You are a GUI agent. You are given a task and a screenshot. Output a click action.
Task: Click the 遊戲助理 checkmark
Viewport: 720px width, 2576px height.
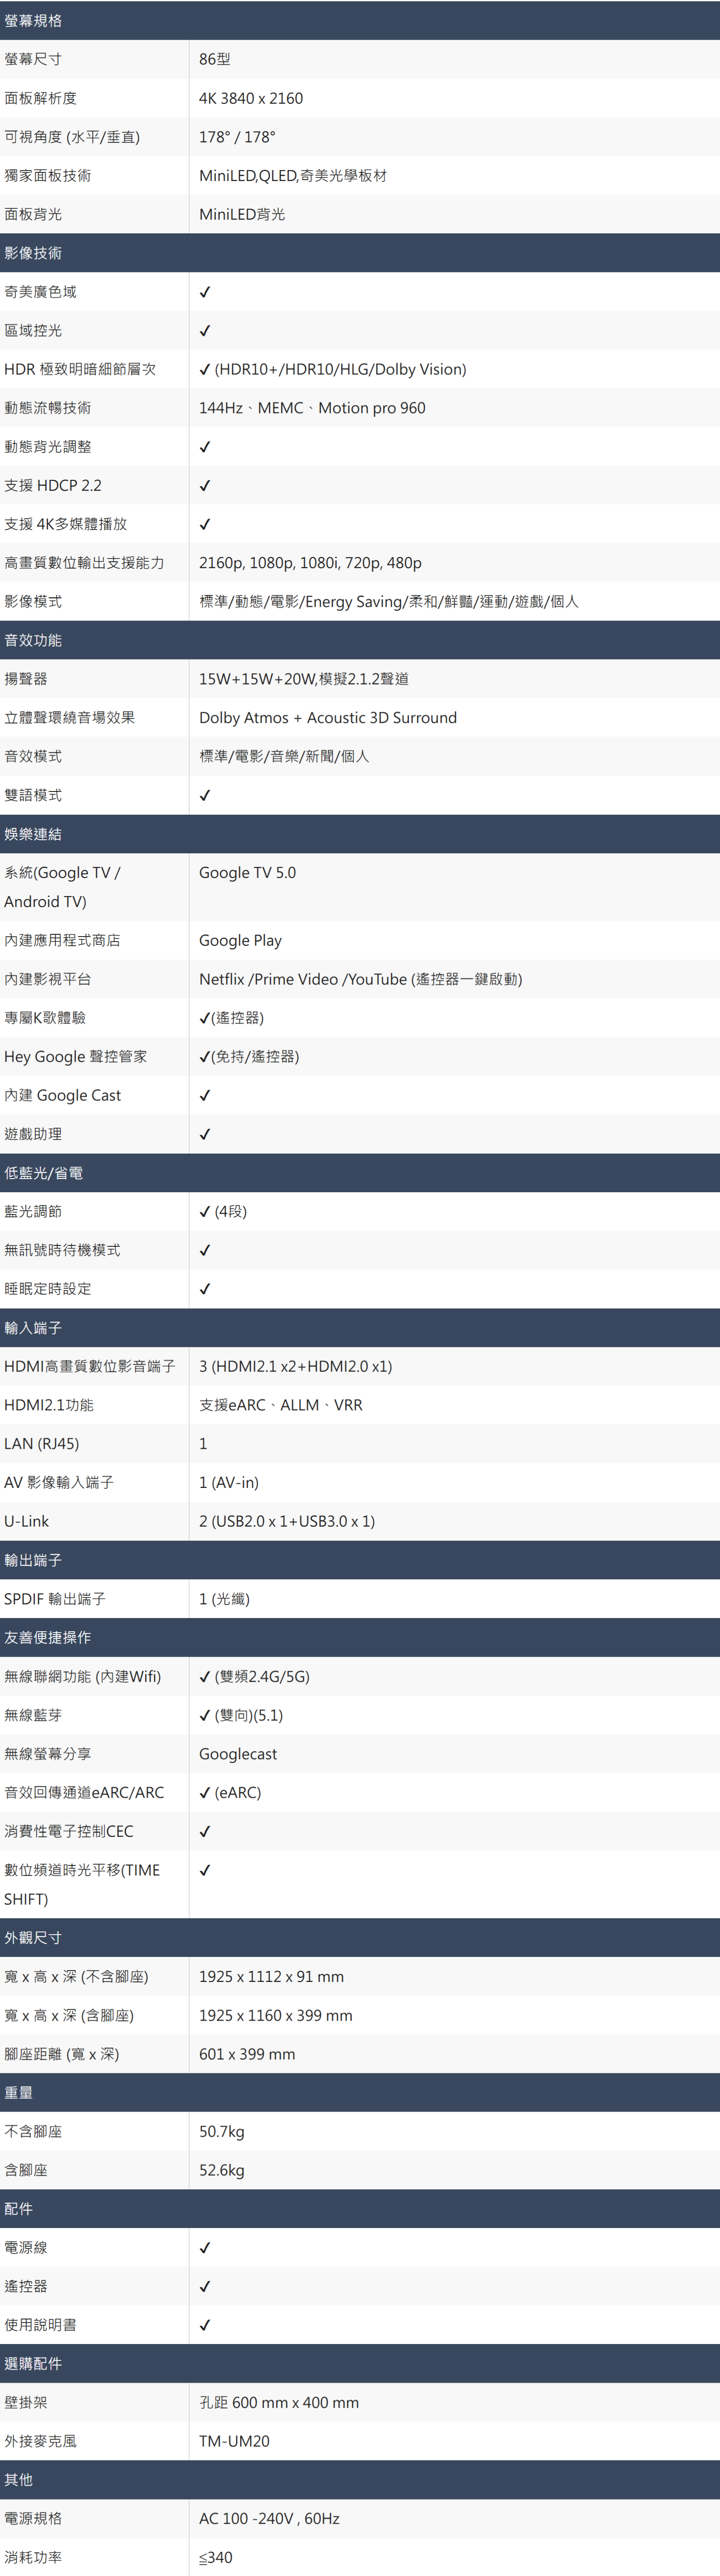[205, 1135]
